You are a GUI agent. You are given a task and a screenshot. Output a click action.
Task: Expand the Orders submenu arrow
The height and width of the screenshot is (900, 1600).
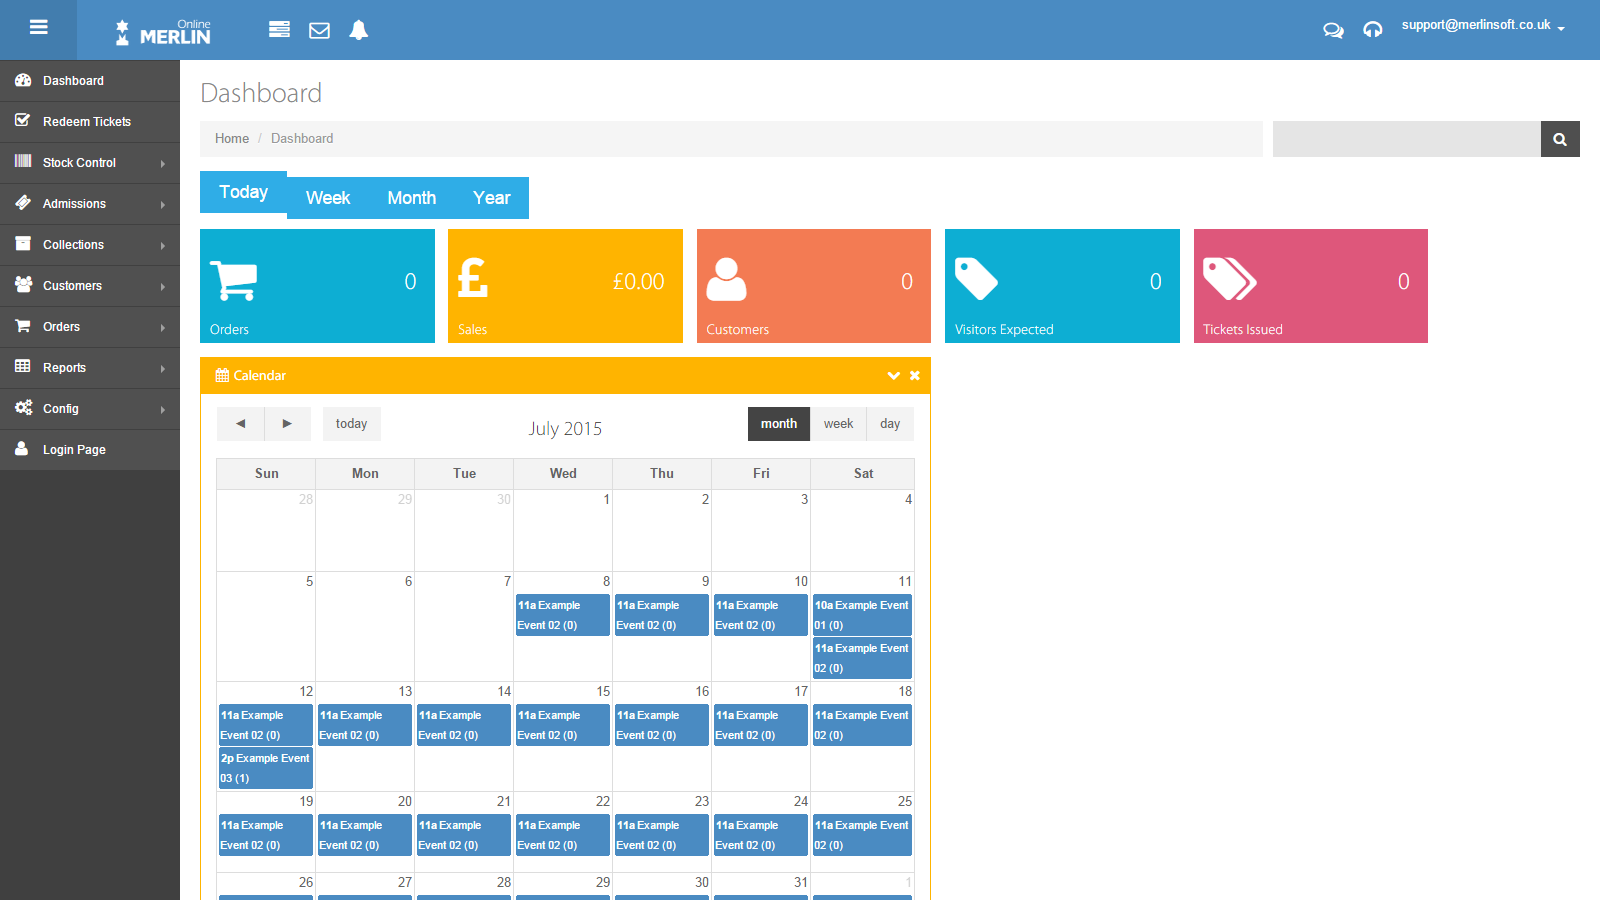pos(163,327)
